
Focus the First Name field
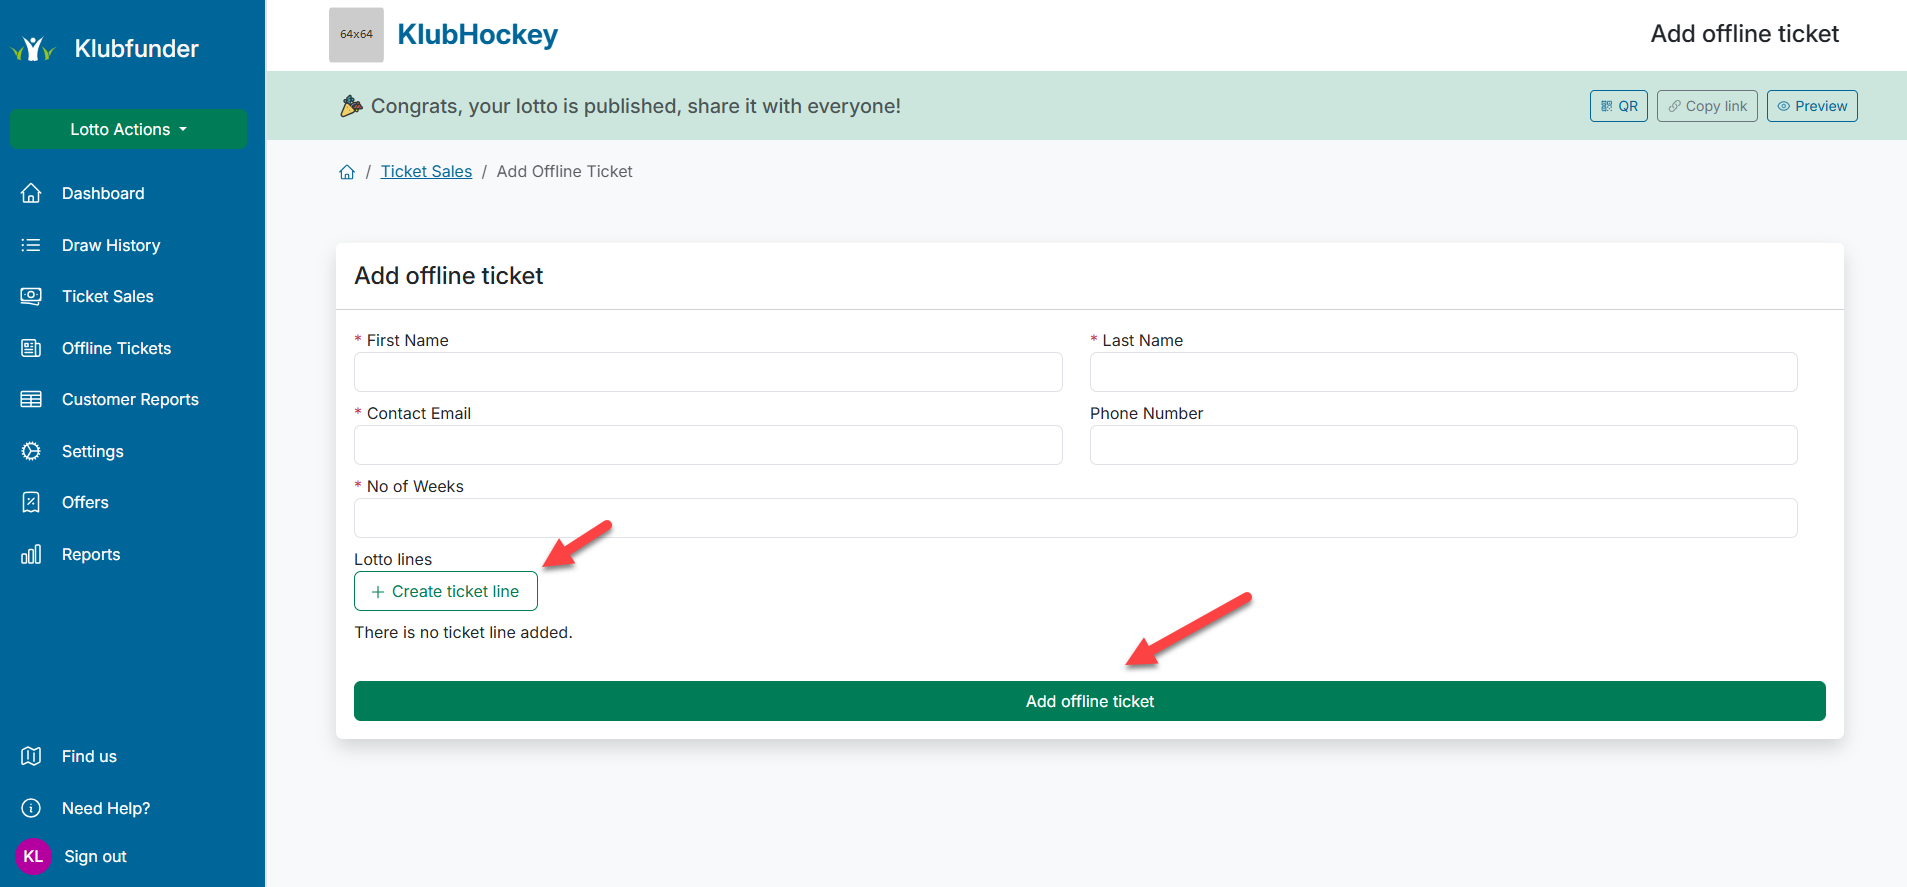click(x=708, y=372)
